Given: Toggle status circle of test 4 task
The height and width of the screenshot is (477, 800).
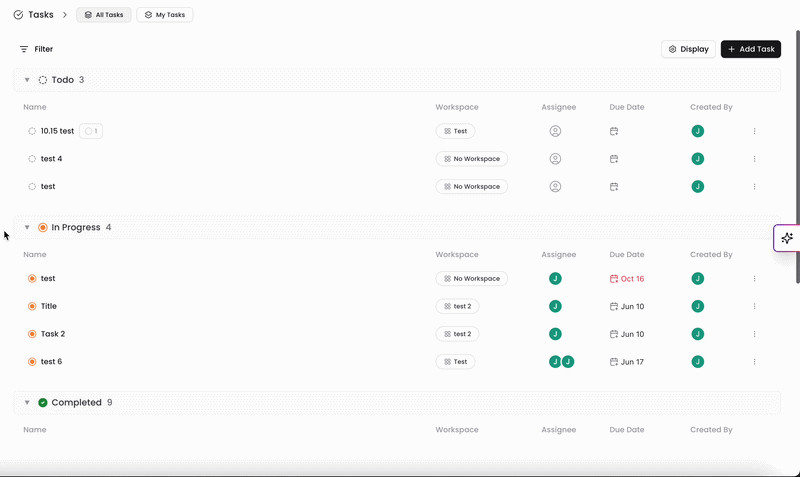Looking at the screenshot, I should [x=32, y=159].
